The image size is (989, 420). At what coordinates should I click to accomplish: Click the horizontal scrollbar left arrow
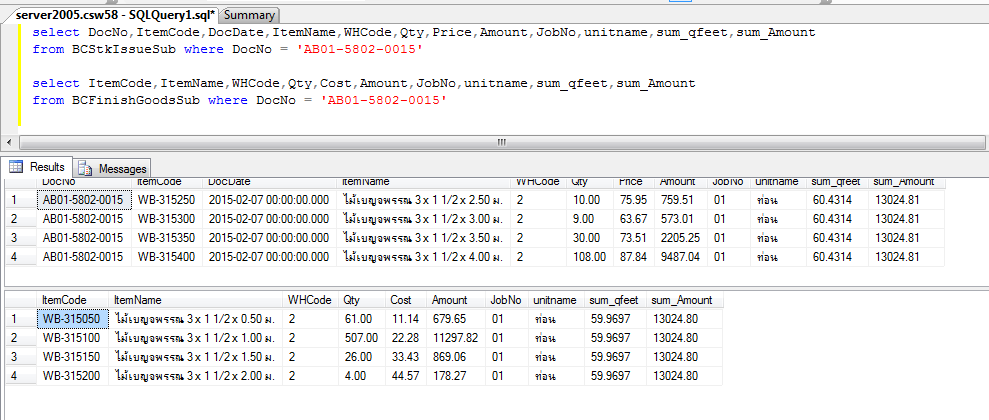click(x=8, y=142)
